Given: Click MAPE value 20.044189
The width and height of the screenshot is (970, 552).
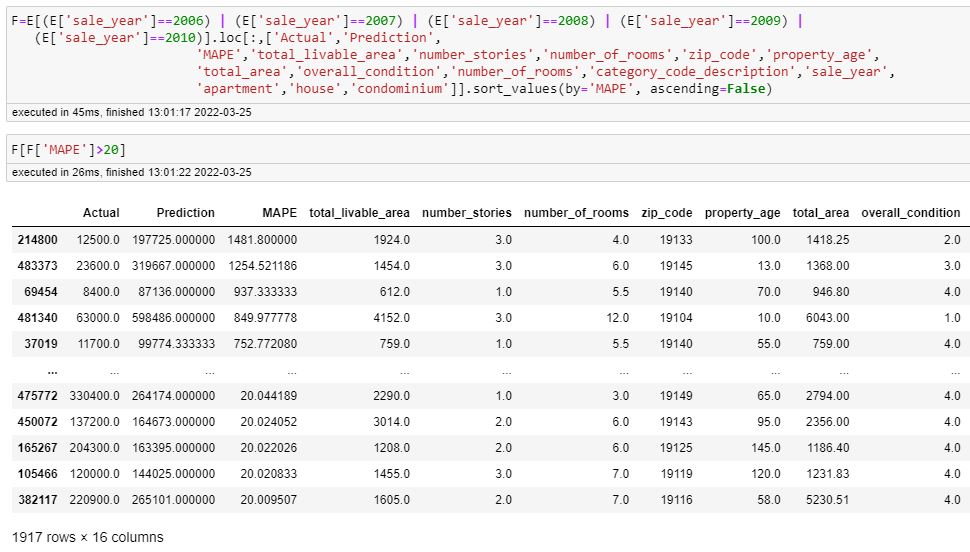Looking at the screenshot, I should [268, 395].
